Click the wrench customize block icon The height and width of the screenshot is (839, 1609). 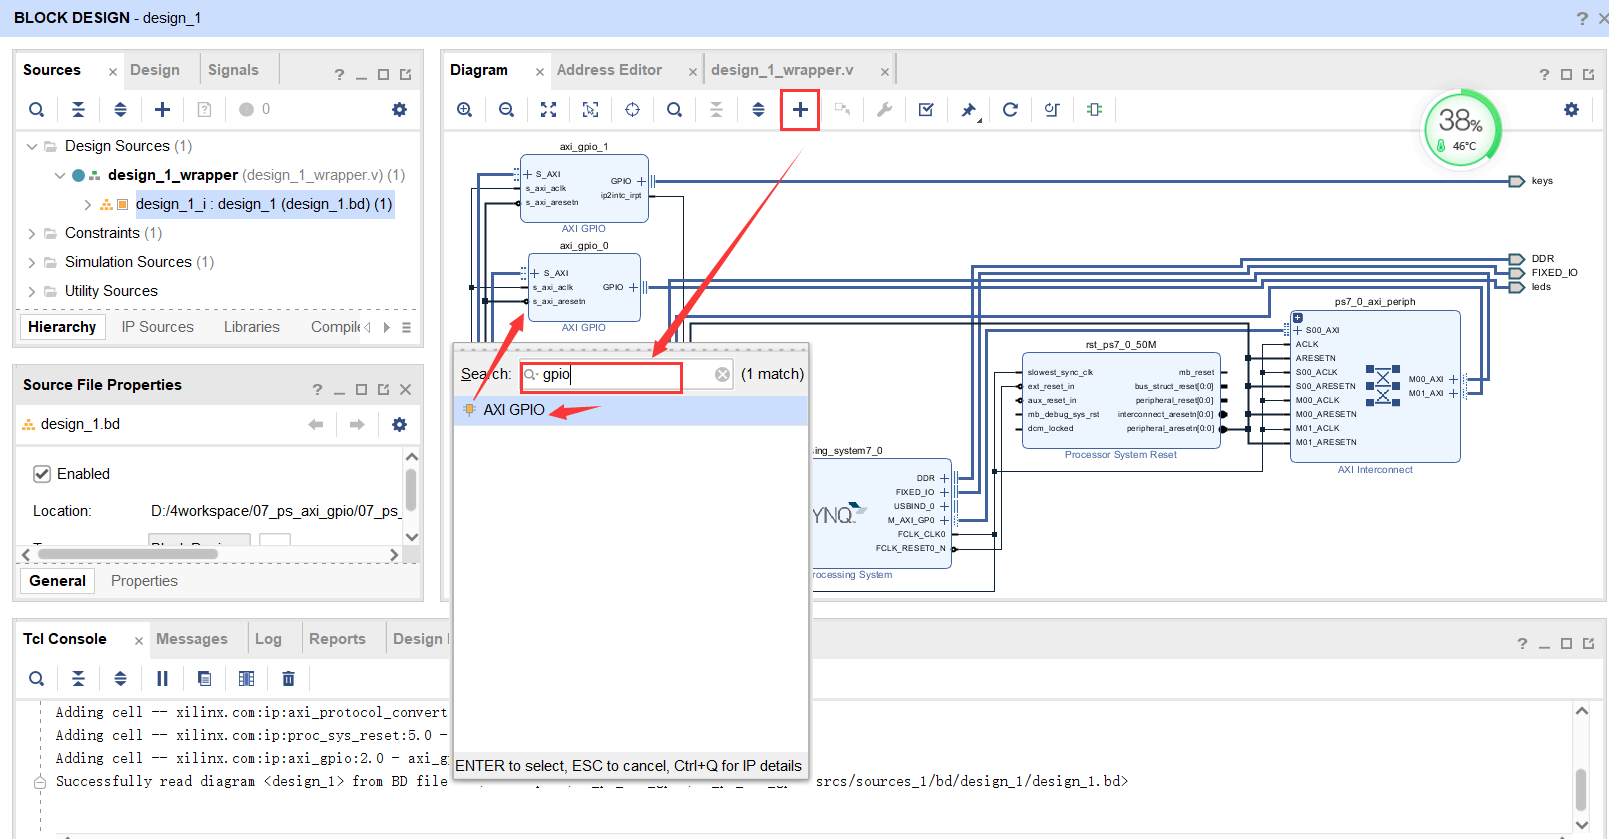[884, 110]
